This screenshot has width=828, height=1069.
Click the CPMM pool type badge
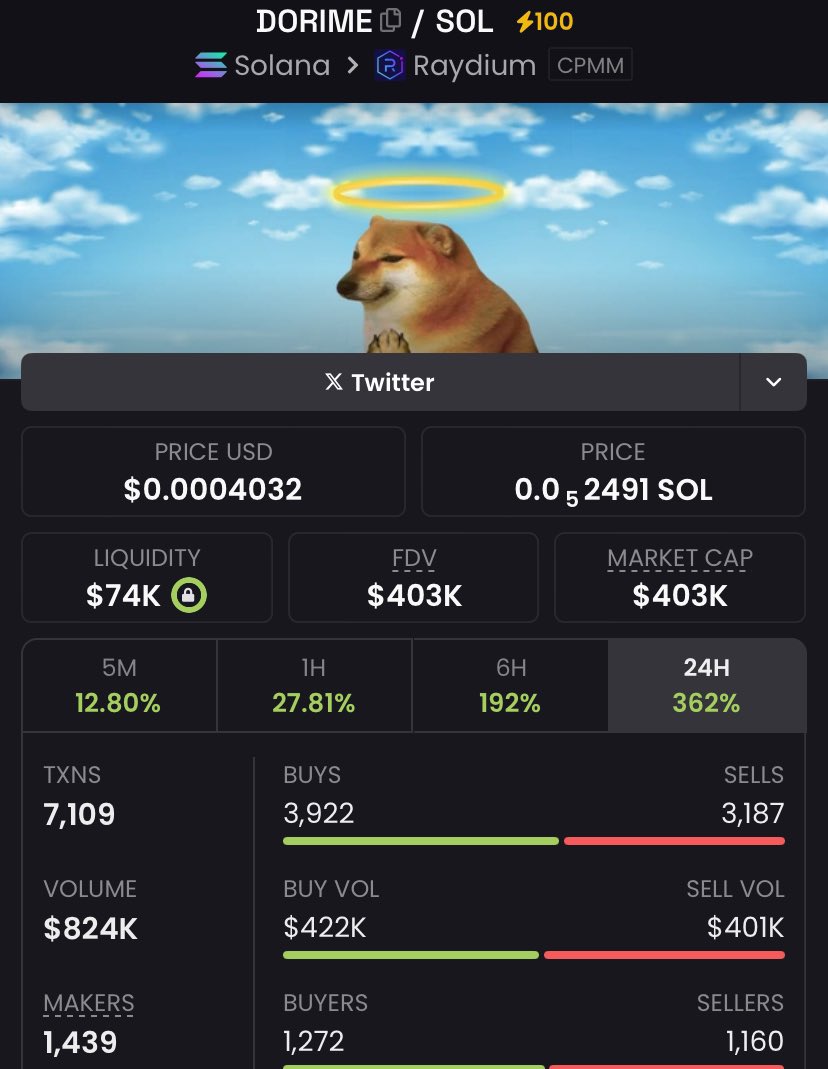point(590,65)
